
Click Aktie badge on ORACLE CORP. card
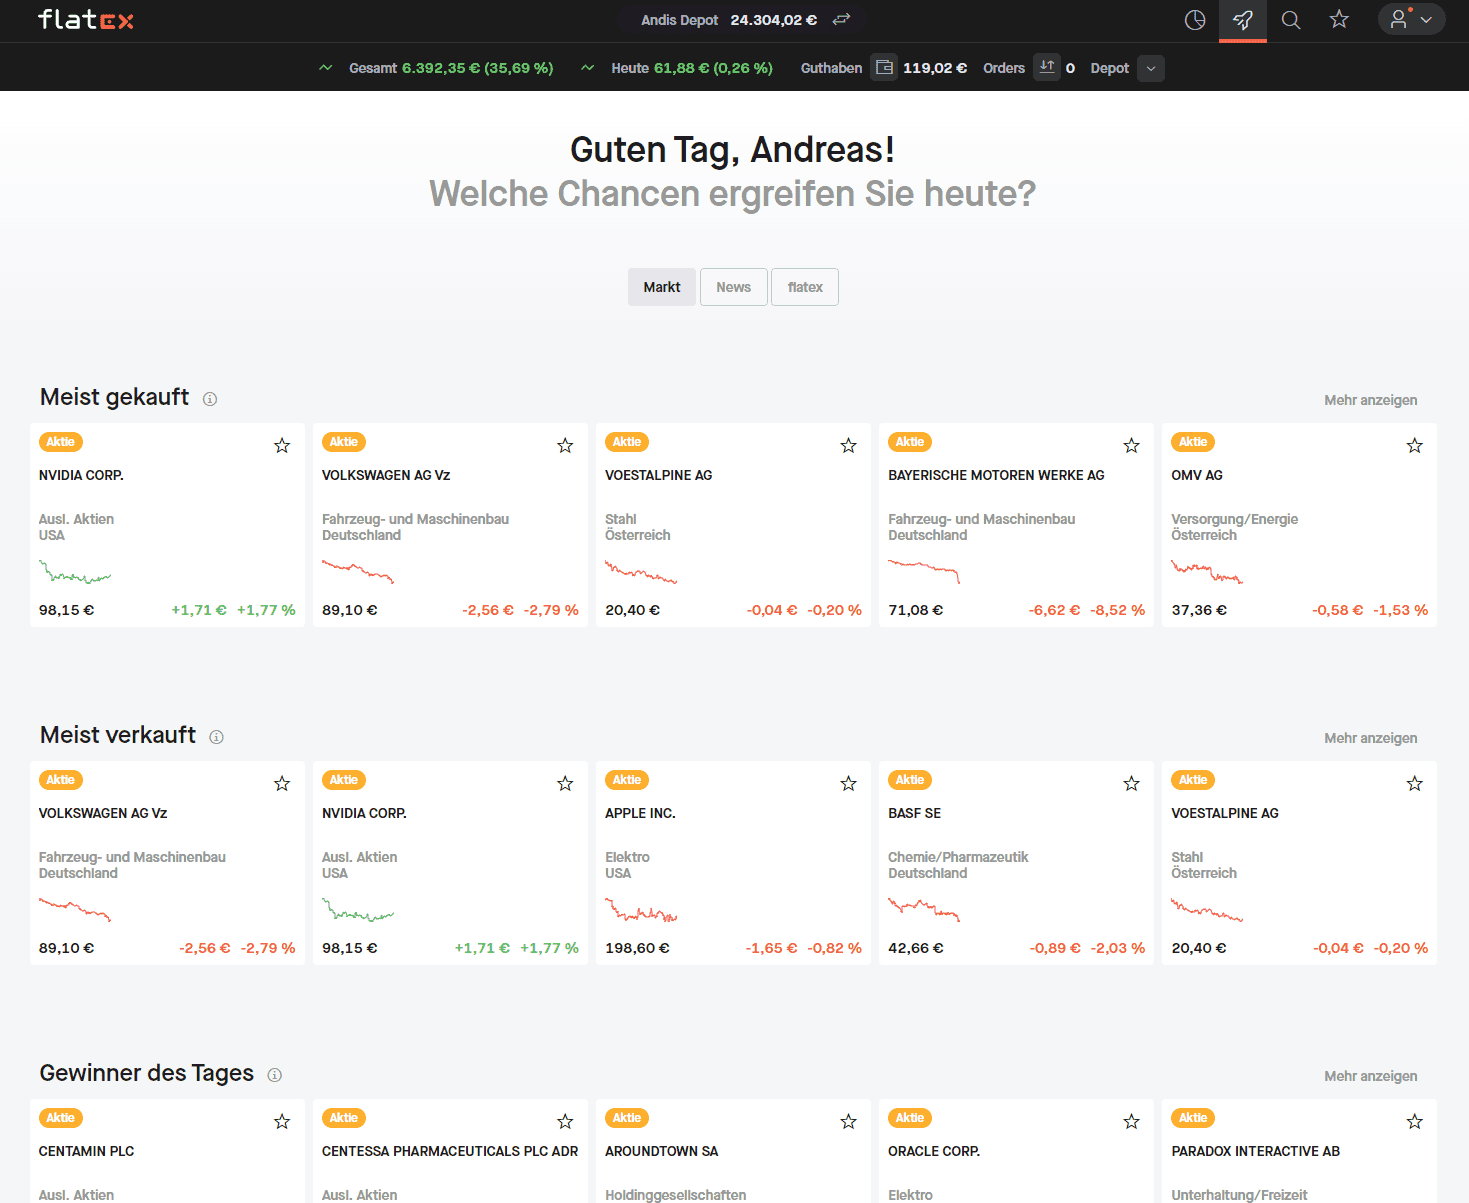coord(910,1118)
